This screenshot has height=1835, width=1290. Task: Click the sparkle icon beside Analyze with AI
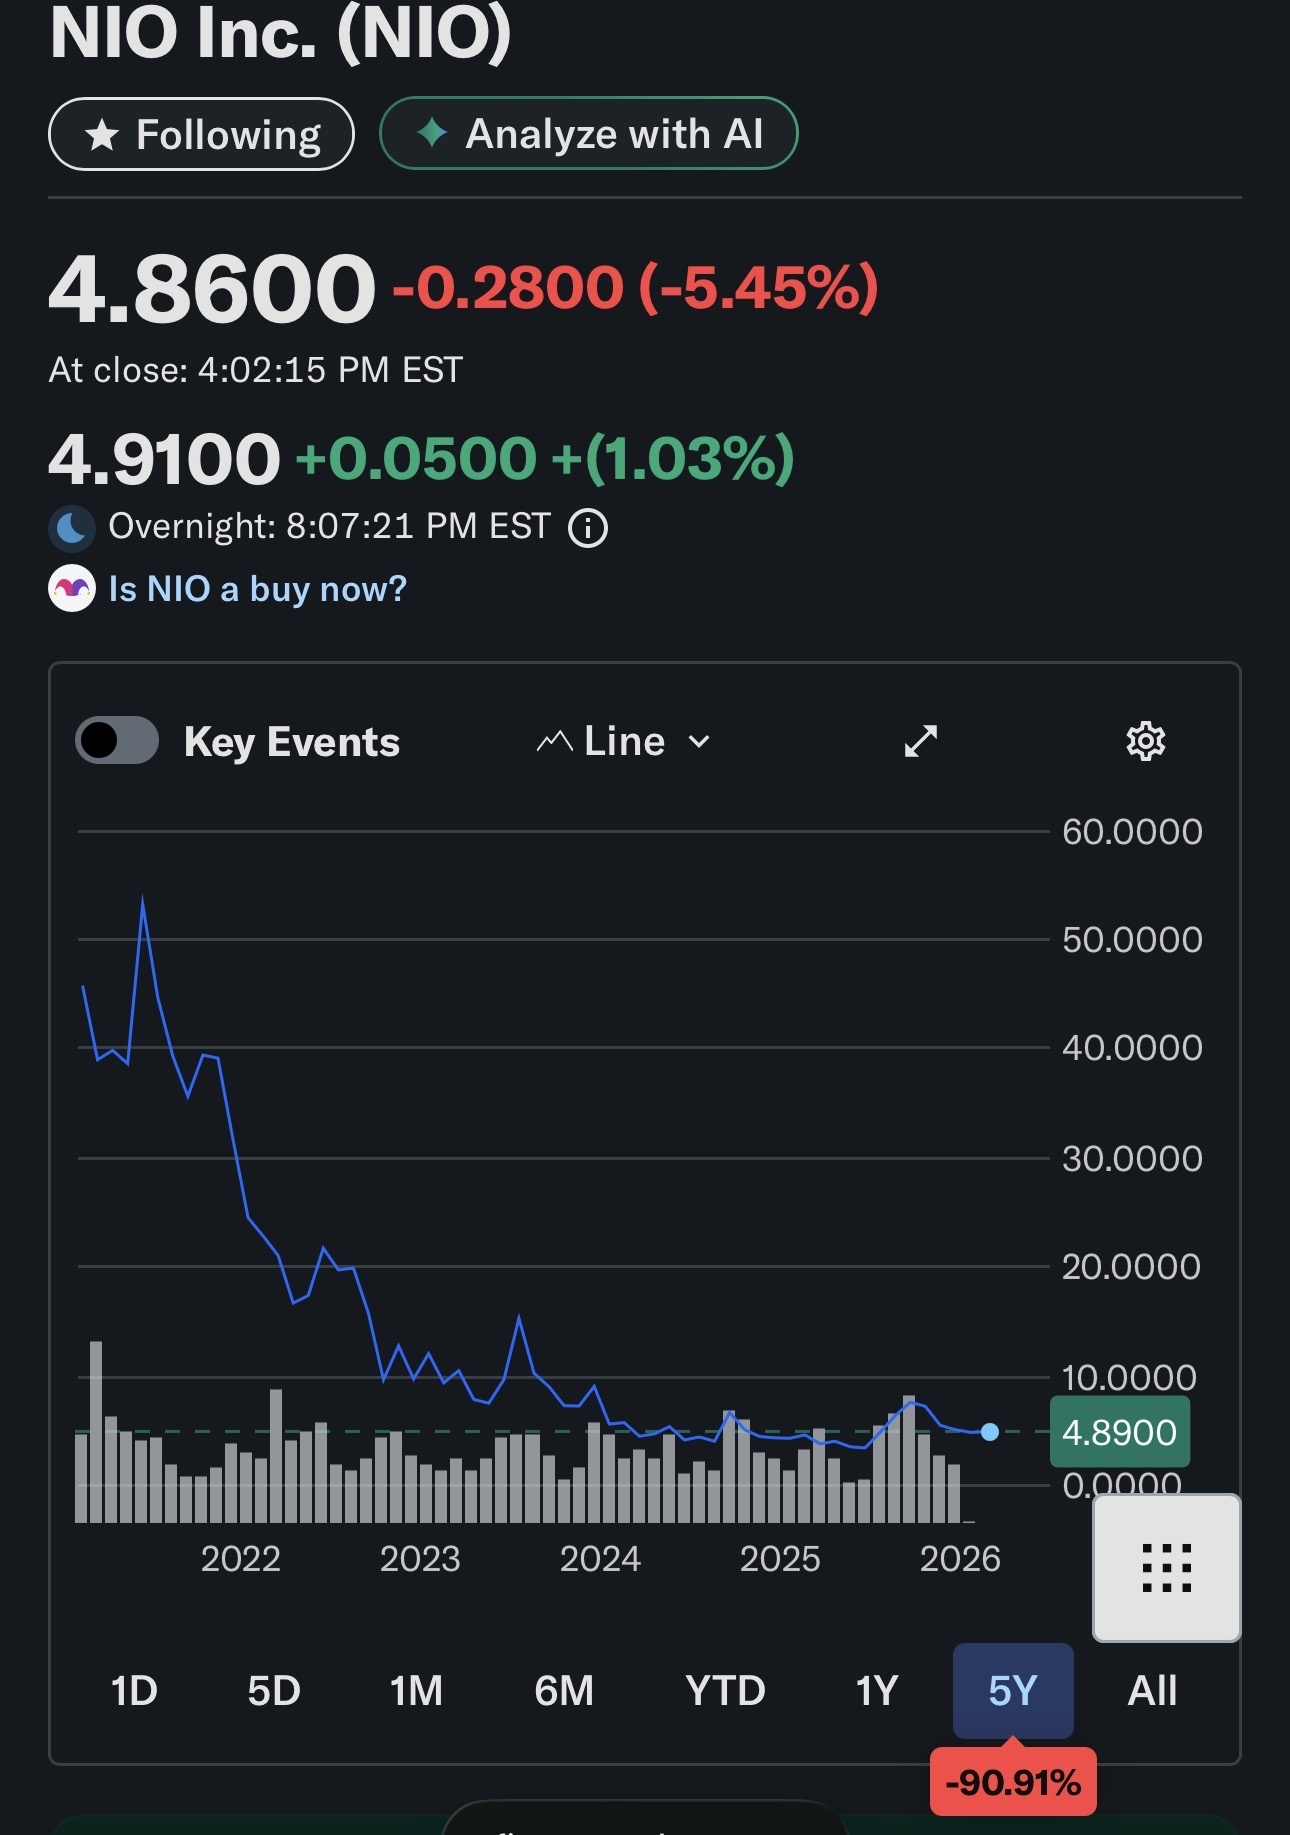432,133
